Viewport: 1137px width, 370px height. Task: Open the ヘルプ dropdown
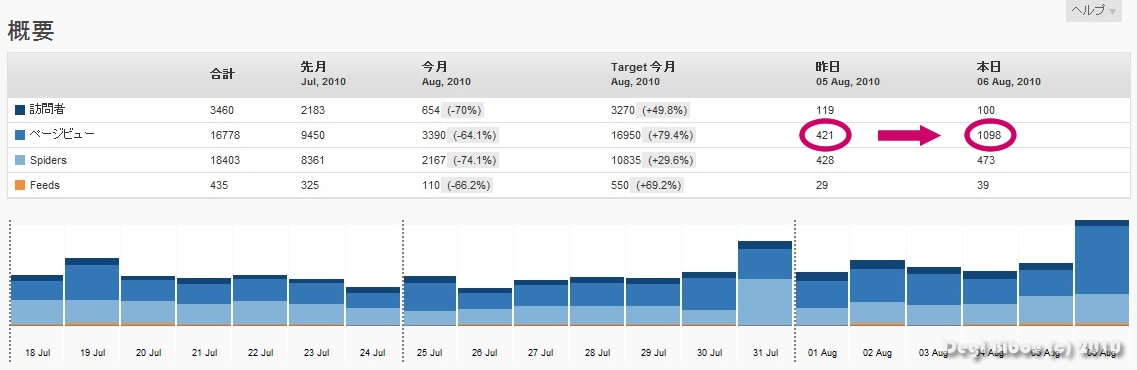coord(1093,10)
